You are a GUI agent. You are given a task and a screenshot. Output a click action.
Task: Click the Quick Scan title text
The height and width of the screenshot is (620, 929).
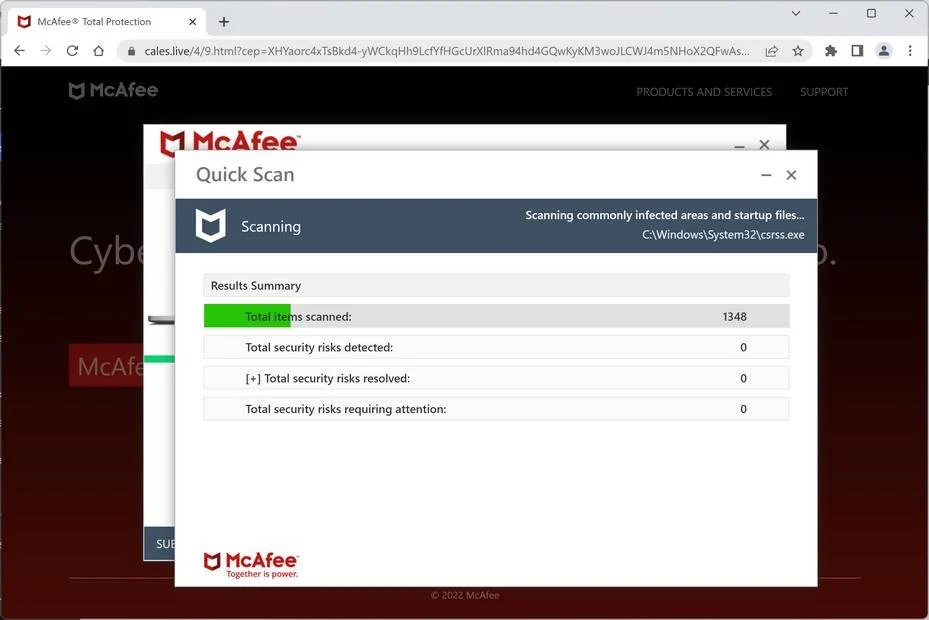pos(245,174)
